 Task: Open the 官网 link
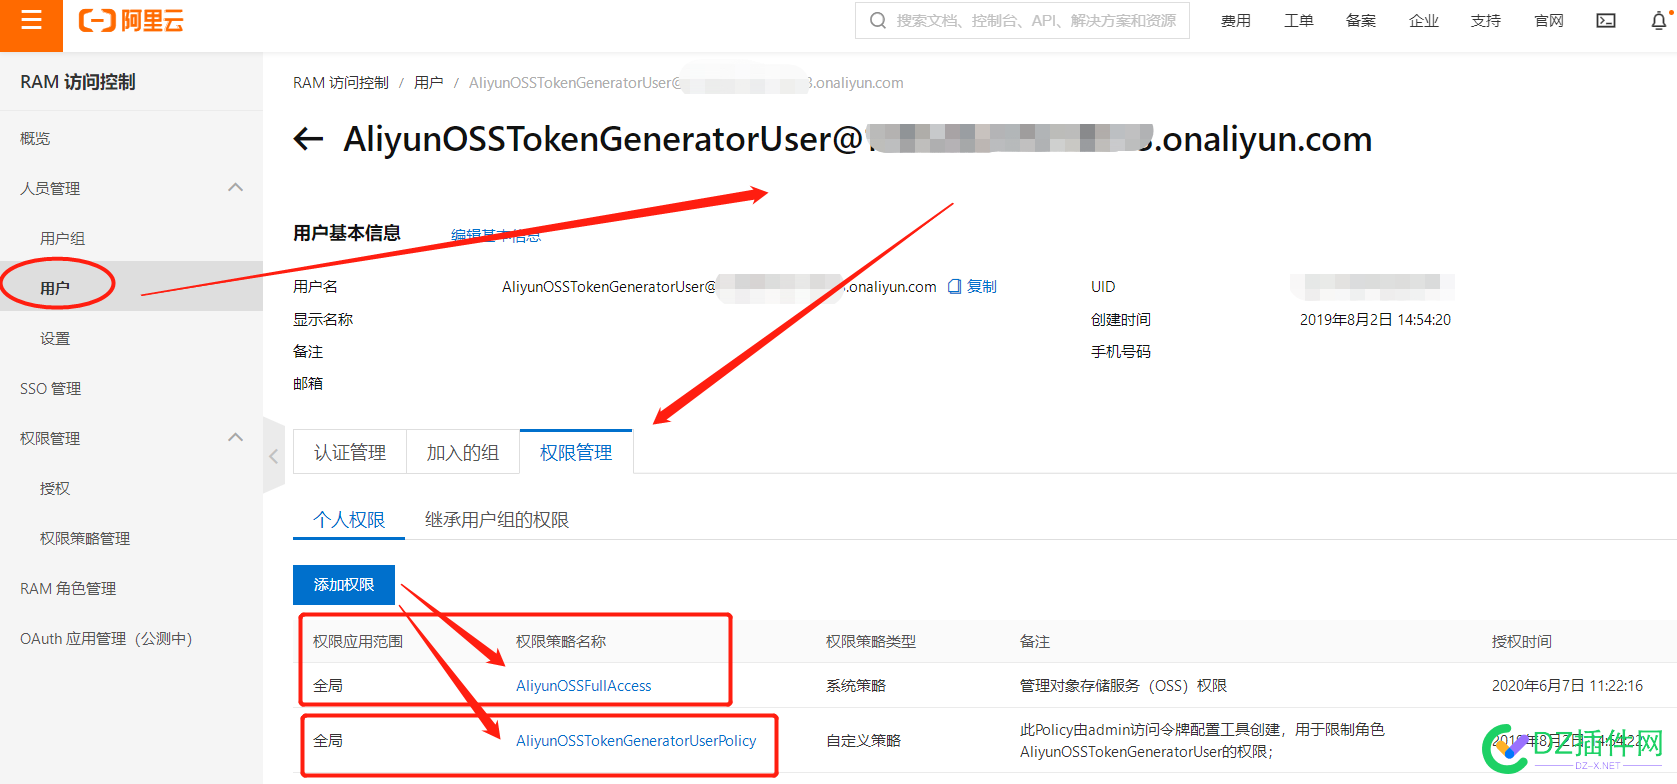(x=1548, y=20)
